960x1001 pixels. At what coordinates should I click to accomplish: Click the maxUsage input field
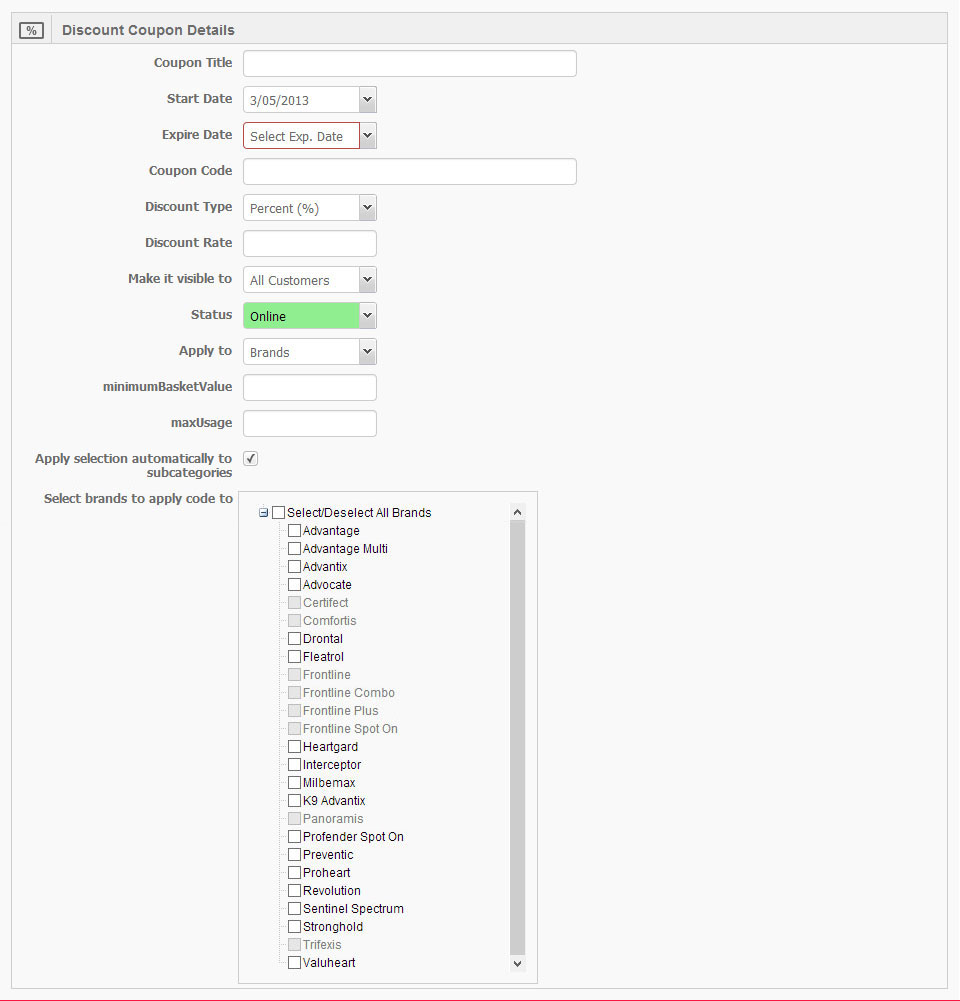coord(310,424)
